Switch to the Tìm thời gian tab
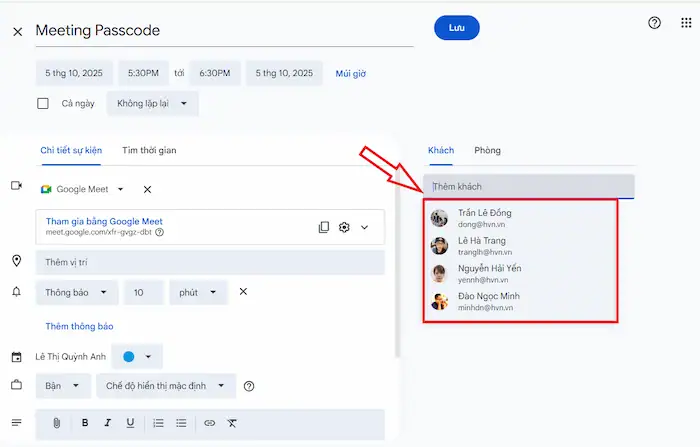This screenshot has height=447, width=700. (x=149, y=150)
